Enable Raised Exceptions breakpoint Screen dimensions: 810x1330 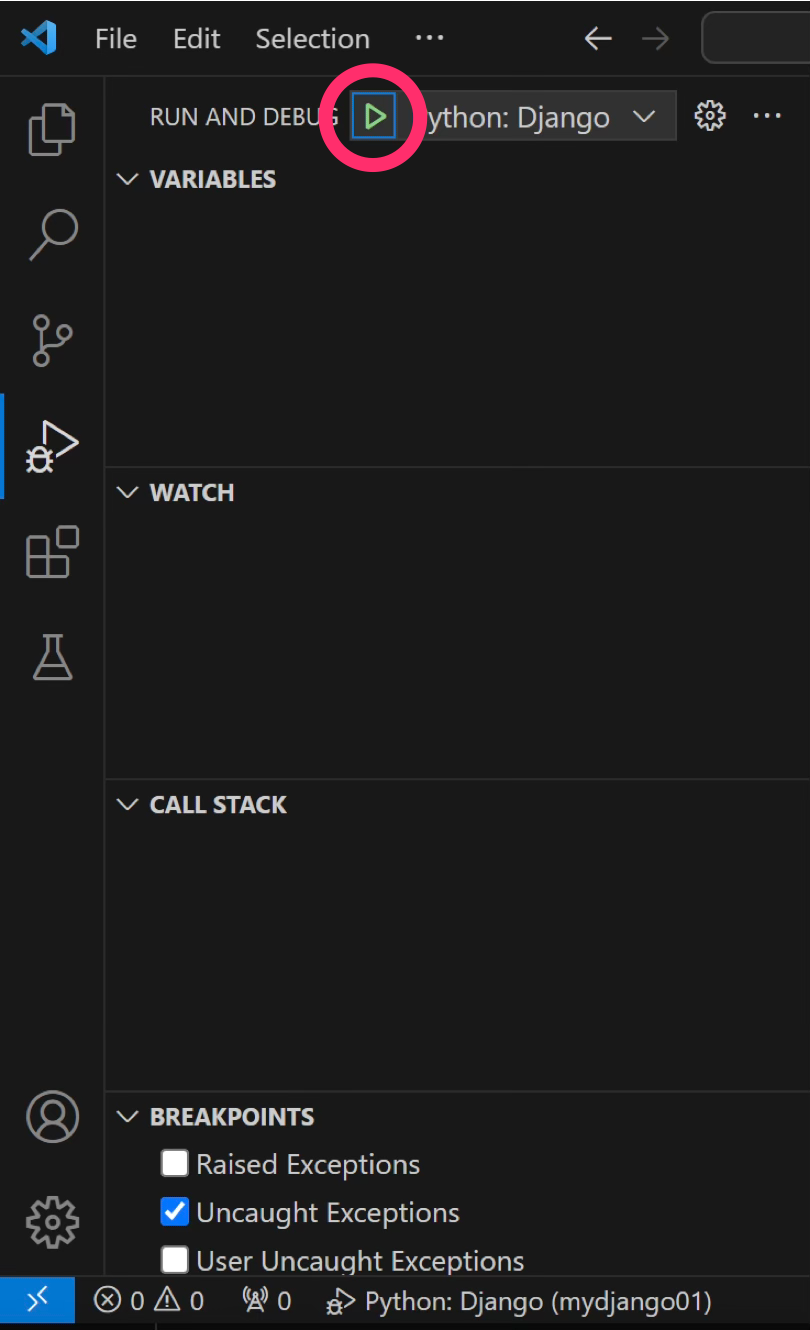pos(175,1164)
